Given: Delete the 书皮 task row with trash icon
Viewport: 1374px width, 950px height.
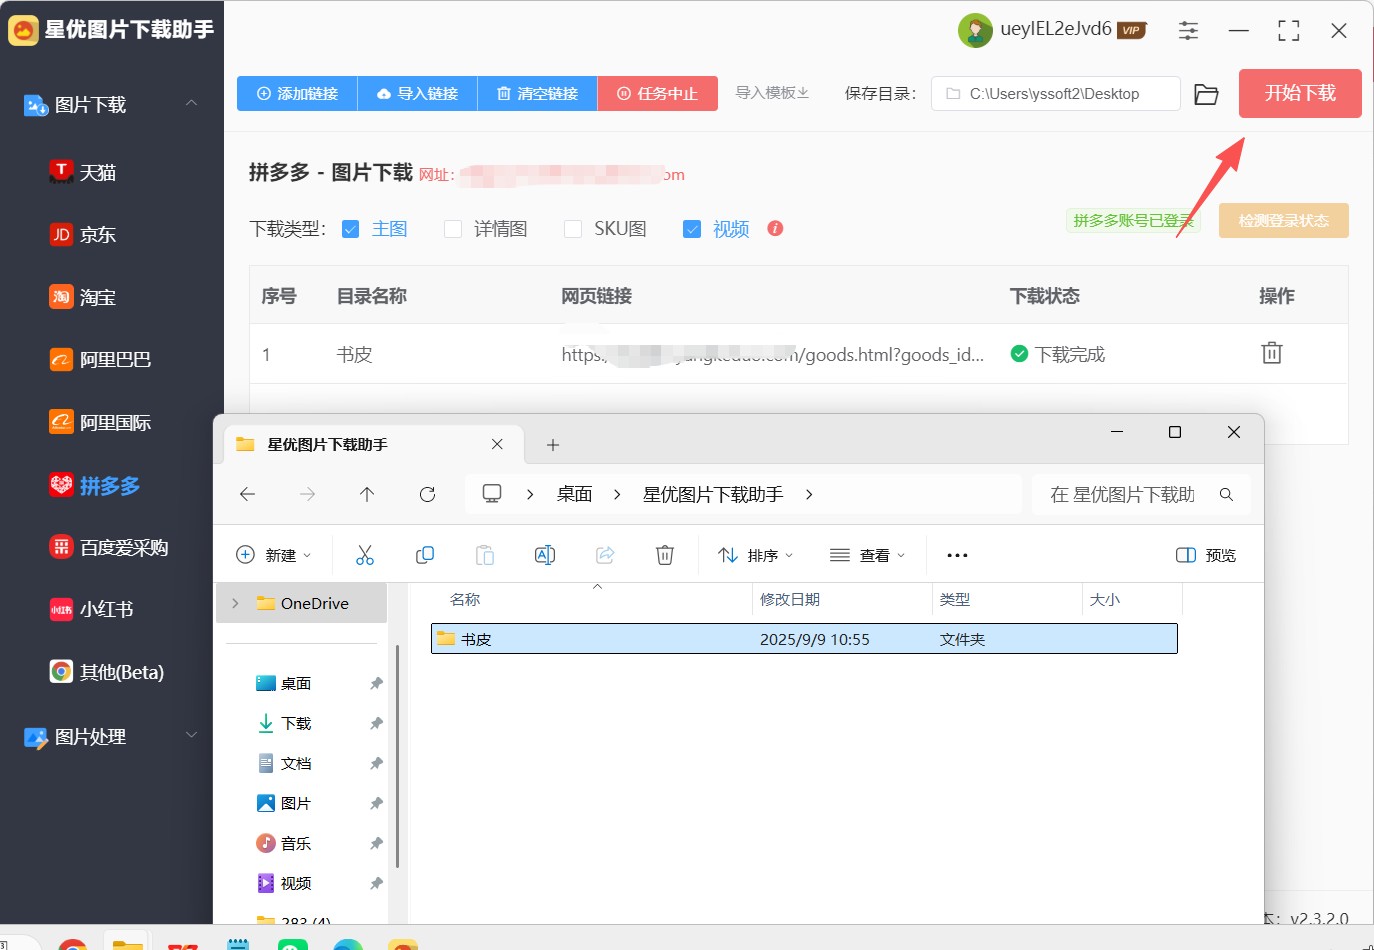Looking at the screenshot, I should (x=1272, y=353).
